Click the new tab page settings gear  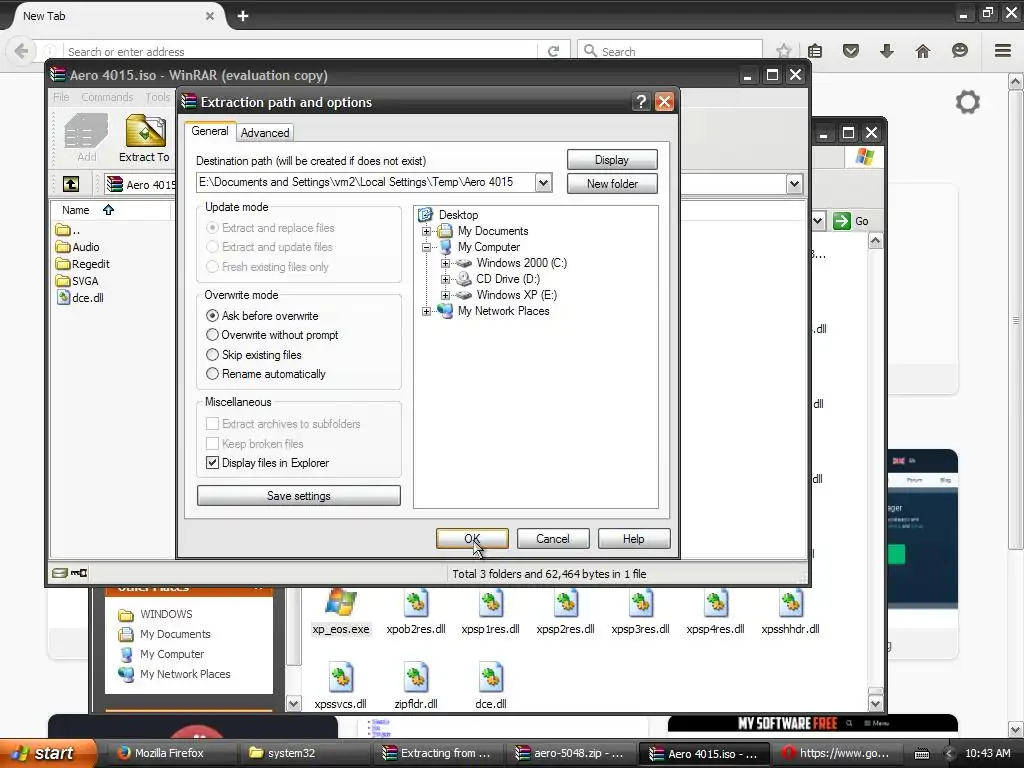(968, 103)
